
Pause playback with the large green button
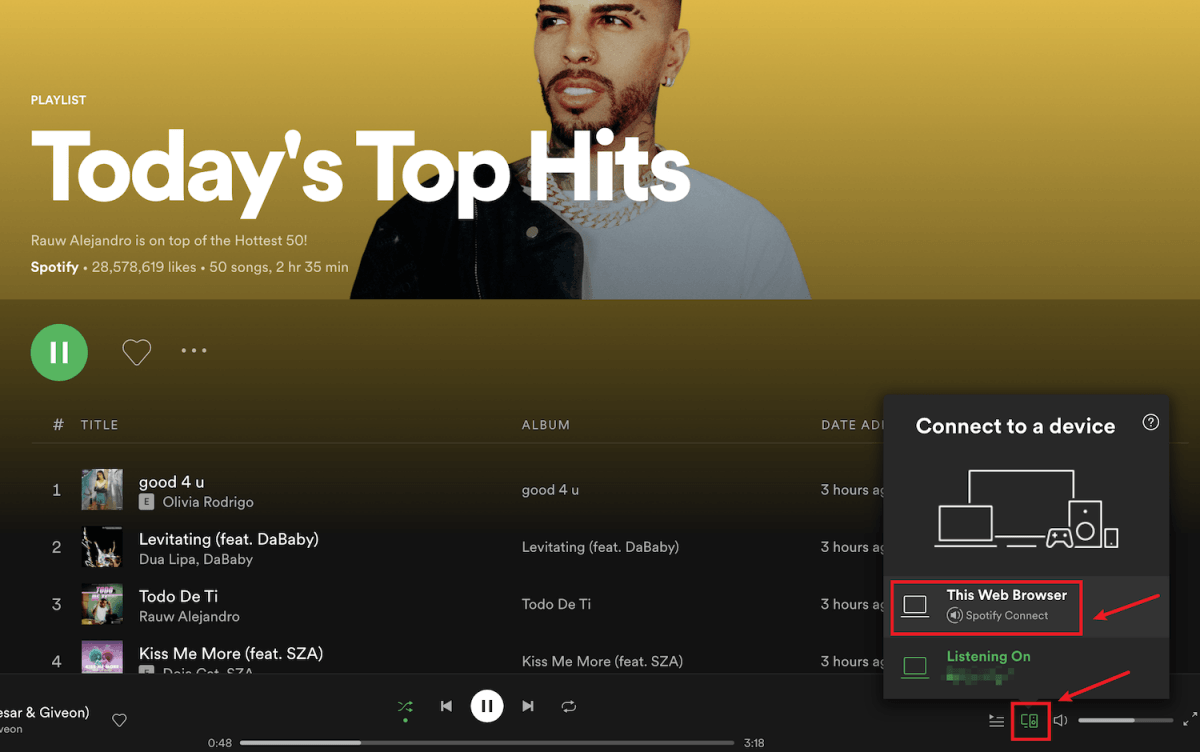coord(59,351)
